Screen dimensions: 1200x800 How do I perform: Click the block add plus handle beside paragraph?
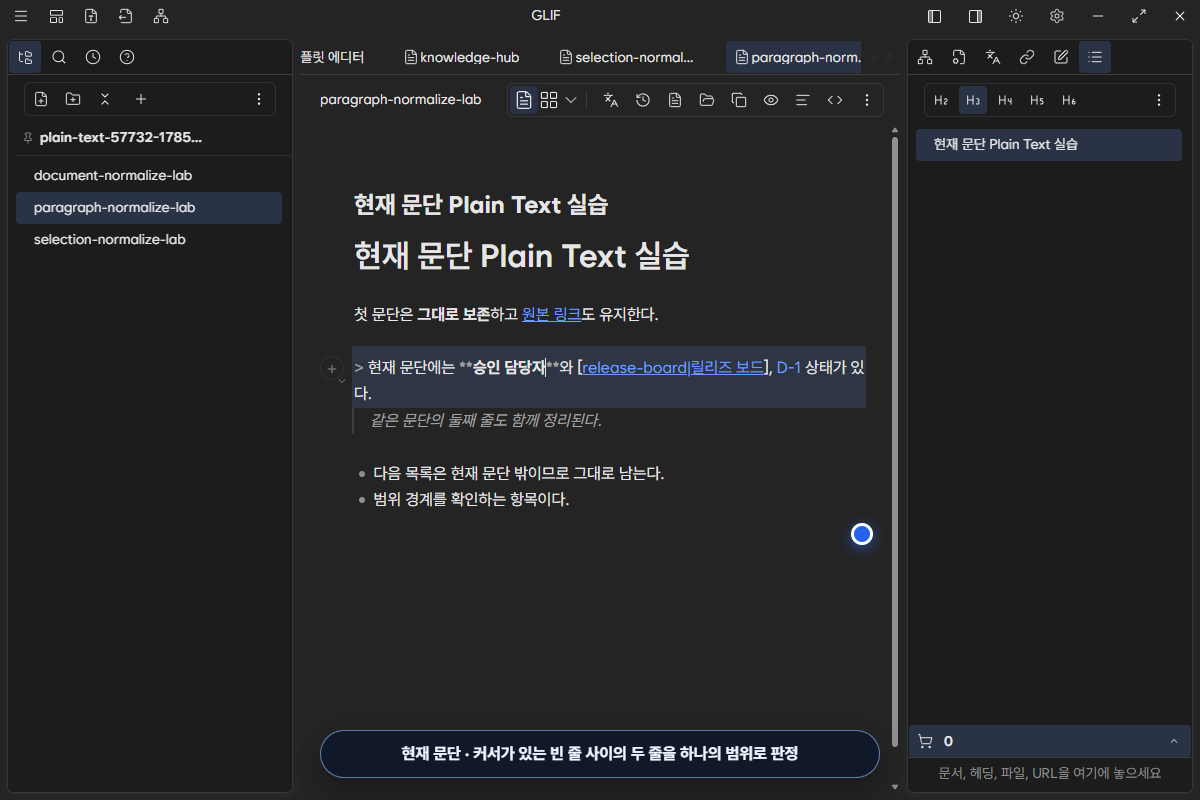[x=331, y=368]
